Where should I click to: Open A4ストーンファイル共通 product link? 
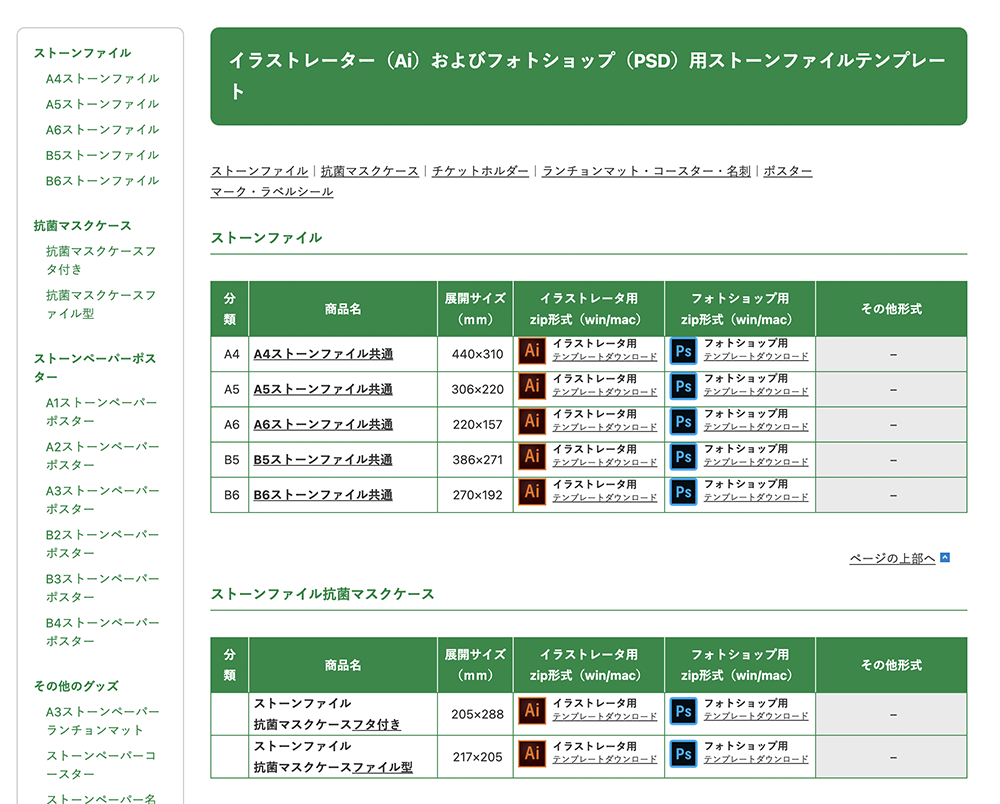323,354
